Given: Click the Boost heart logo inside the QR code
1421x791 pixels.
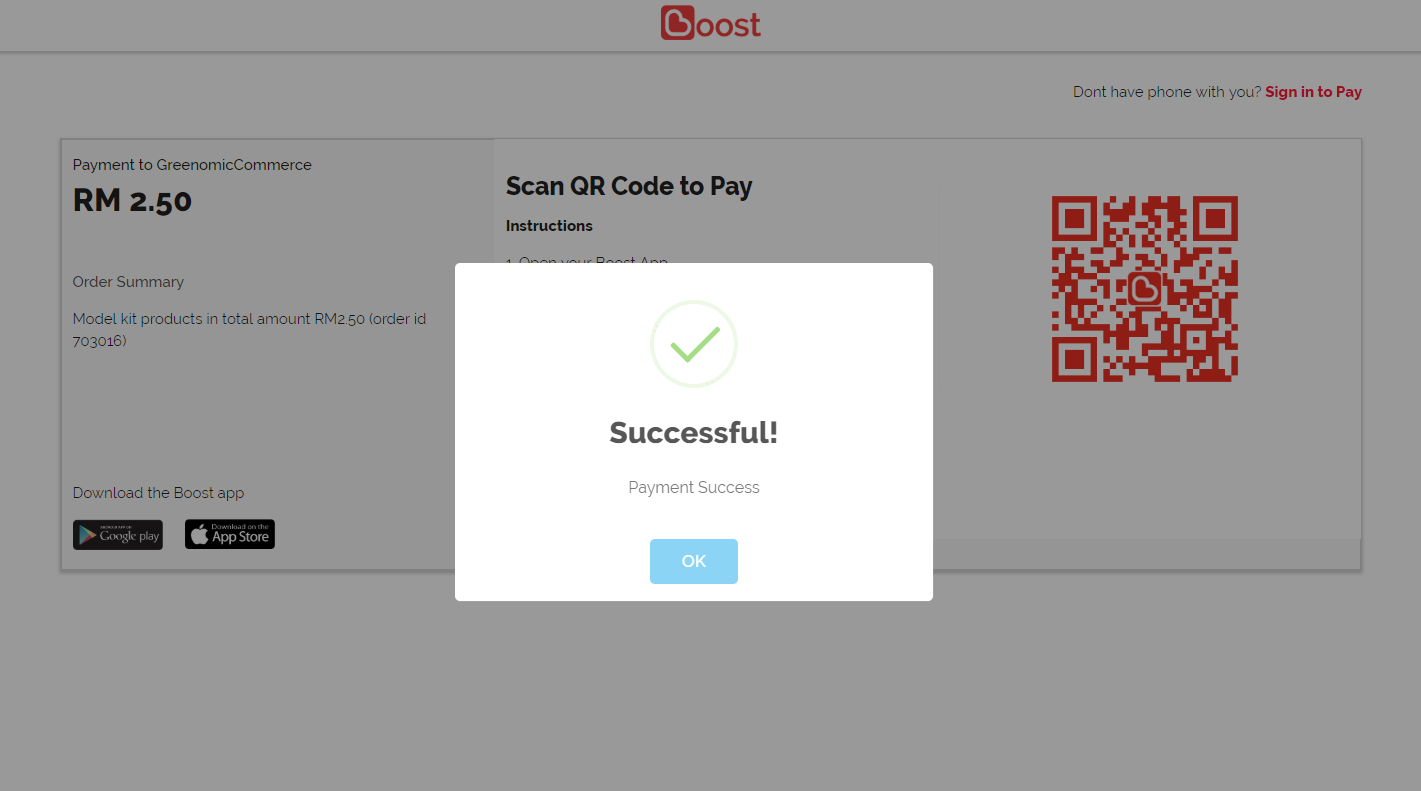Looking at the screenshot, I should (x=1144, y=289).
